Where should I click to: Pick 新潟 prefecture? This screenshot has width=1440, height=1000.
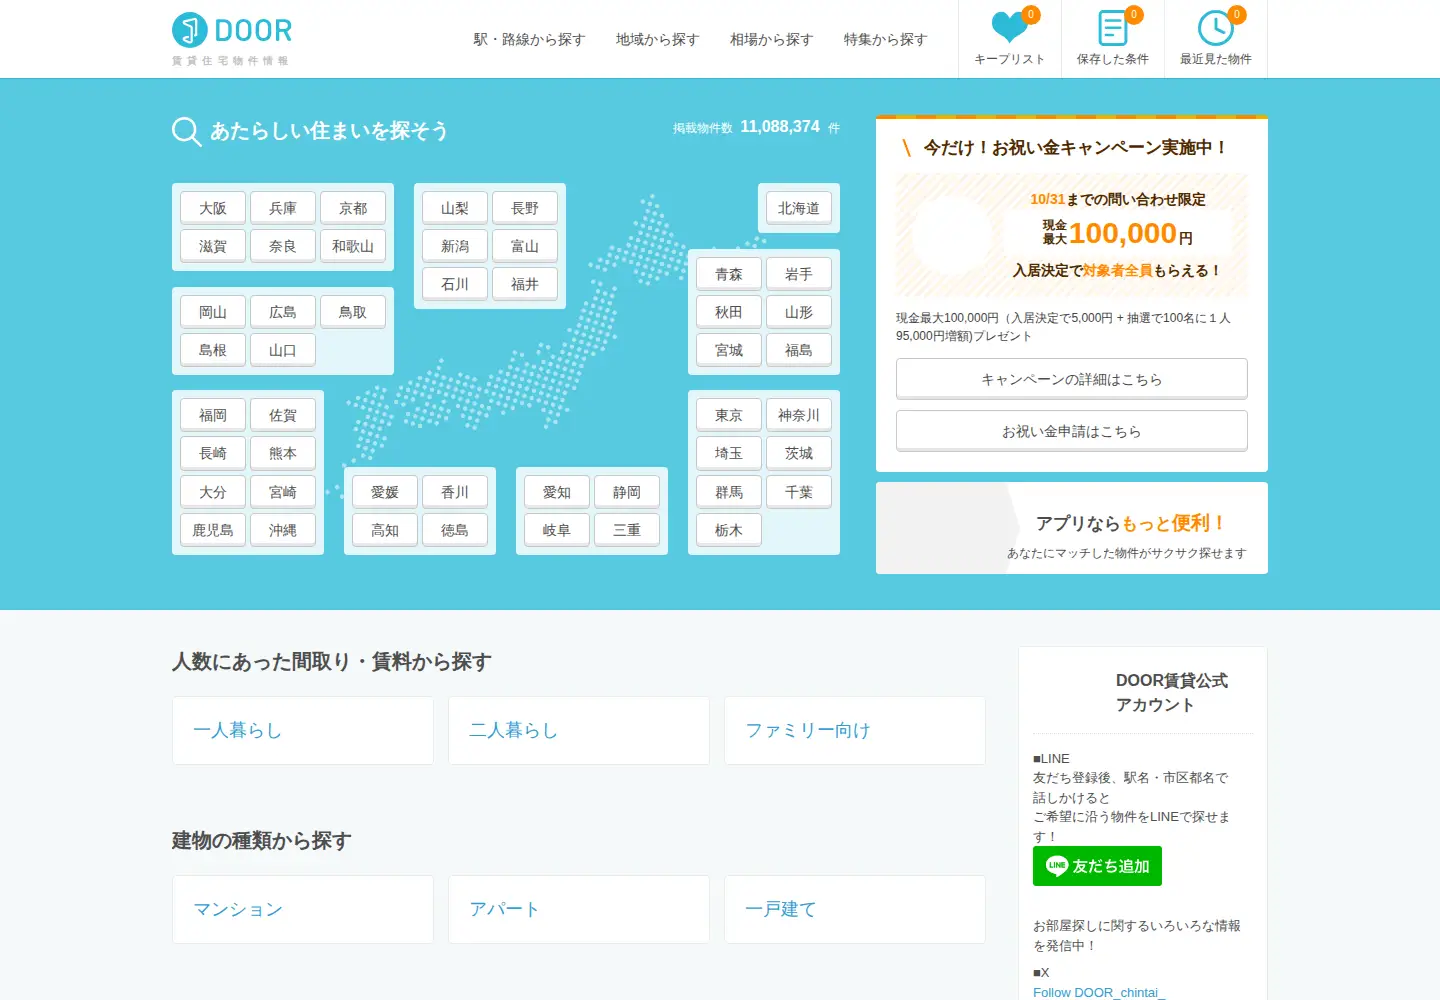pyautogui.click(x=455, y=246)
